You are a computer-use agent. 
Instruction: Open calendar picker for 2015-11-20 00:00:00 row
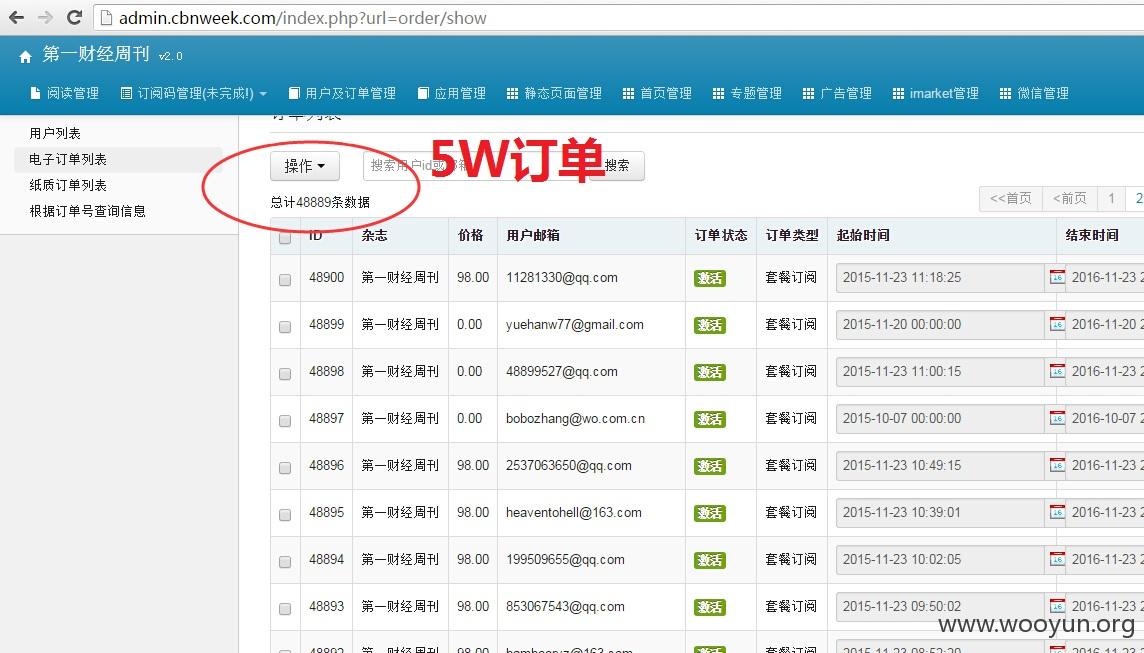coord(1057,324)
